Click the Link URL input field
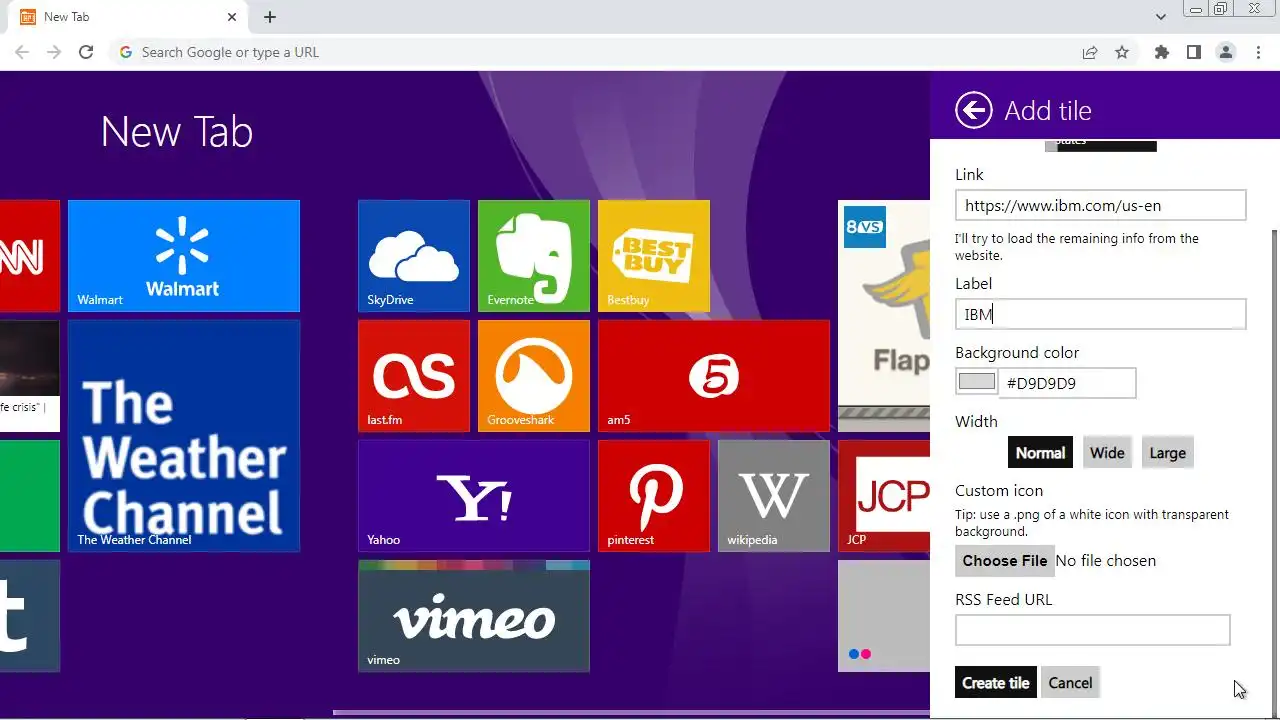The image size is (1280, 720). point(1100,205)
